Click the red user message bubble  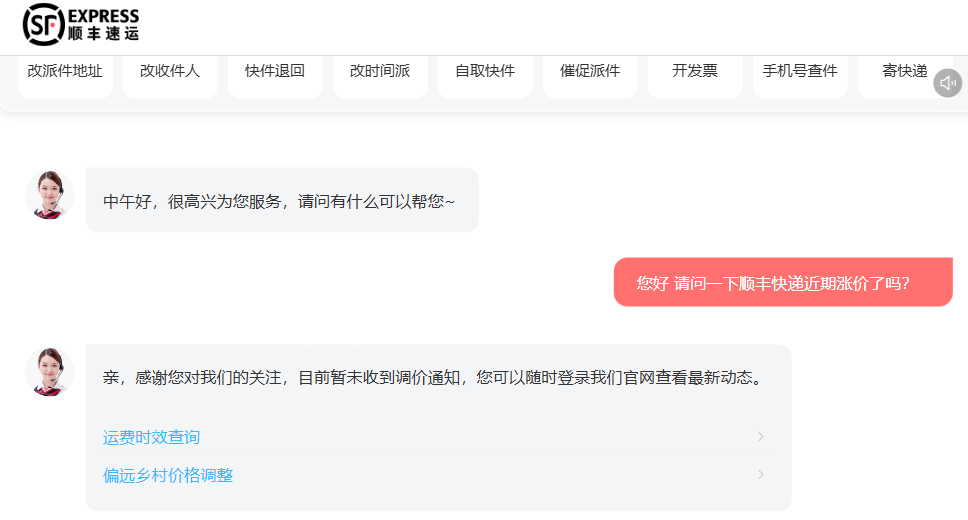(x=782, y=283)
